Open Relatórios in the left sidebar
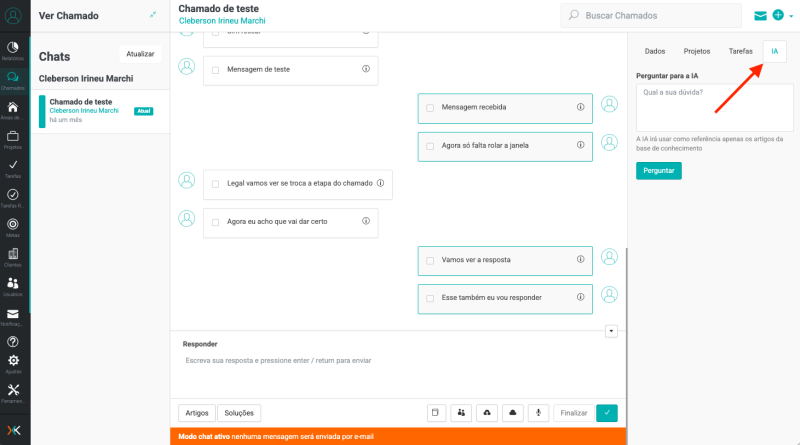Viewport: 800px width, 445px height. pyautogui.click(x=13, y=50)
